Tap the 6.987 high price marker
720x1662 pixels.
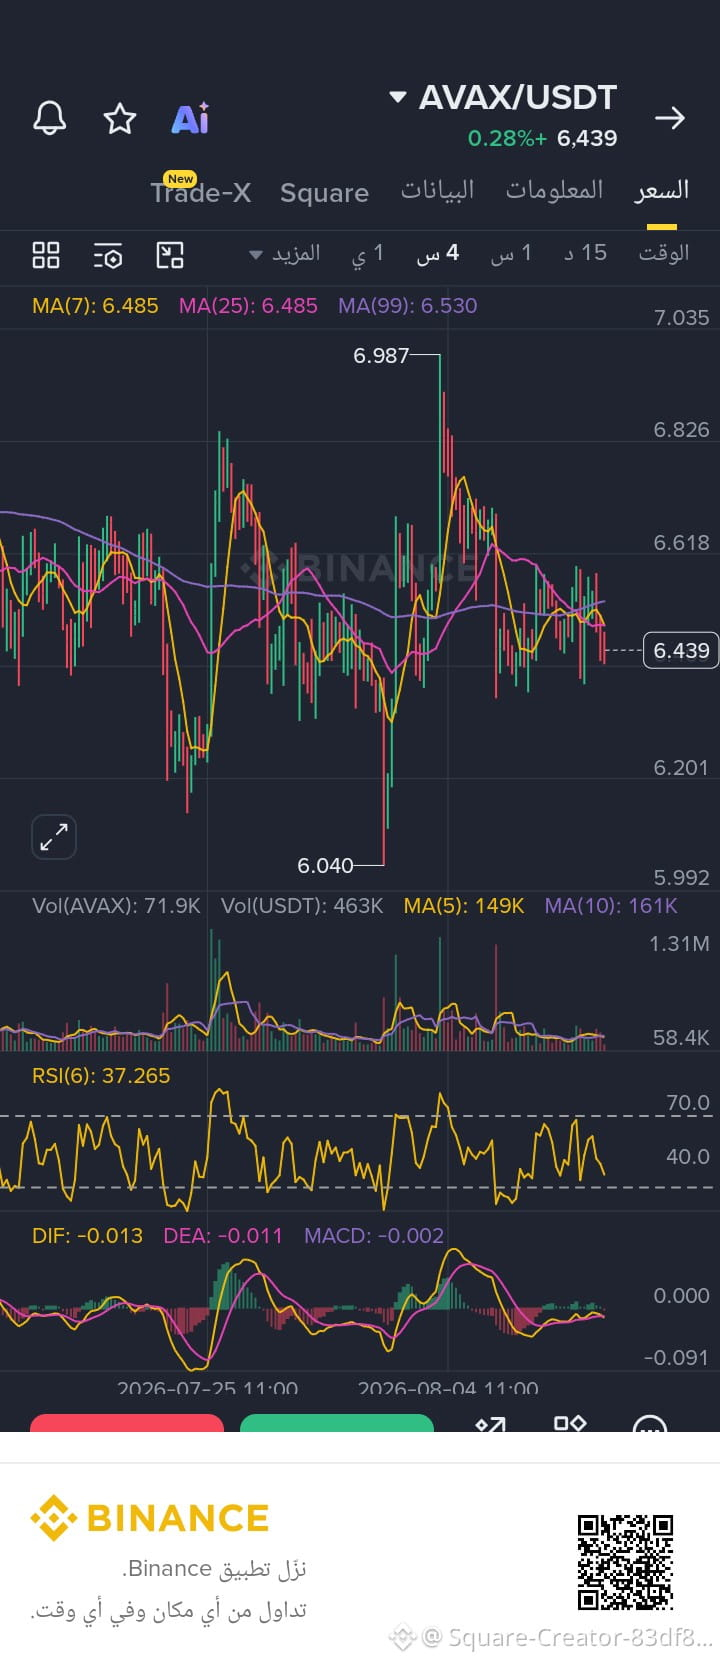click(381, 355)
